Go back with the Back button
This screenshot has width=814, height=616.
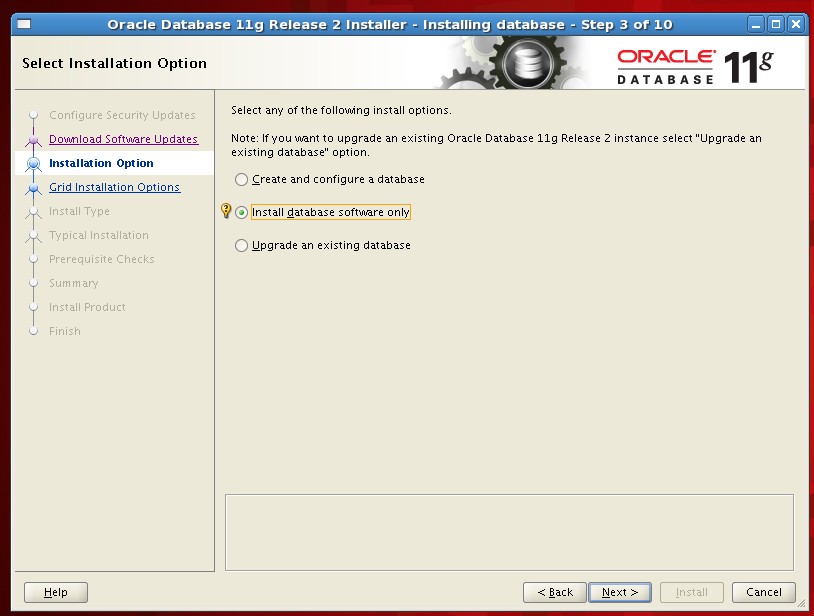pyautogui.click(x=555, y=592)
